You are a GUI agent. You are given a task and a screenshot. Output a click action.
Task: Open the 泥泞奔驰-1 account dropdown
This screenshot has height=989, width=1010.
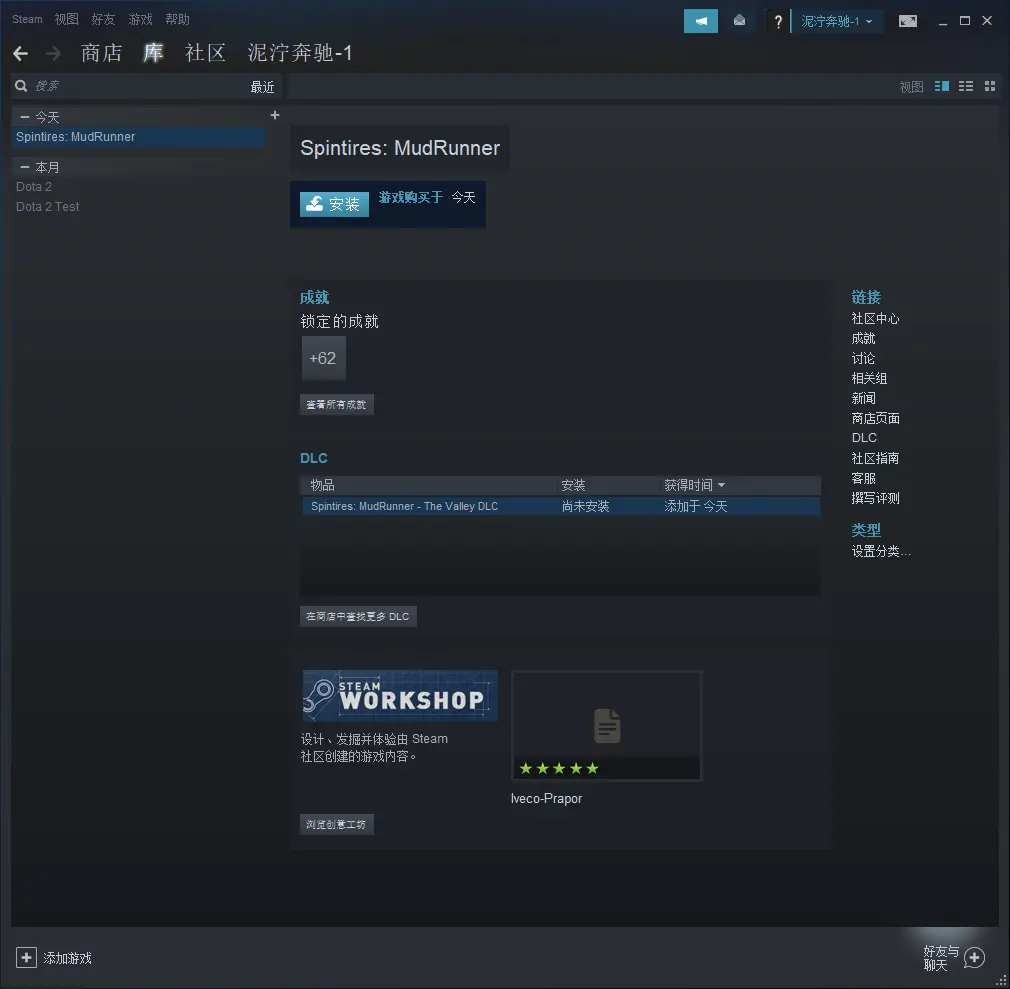[x=837, y=21]
